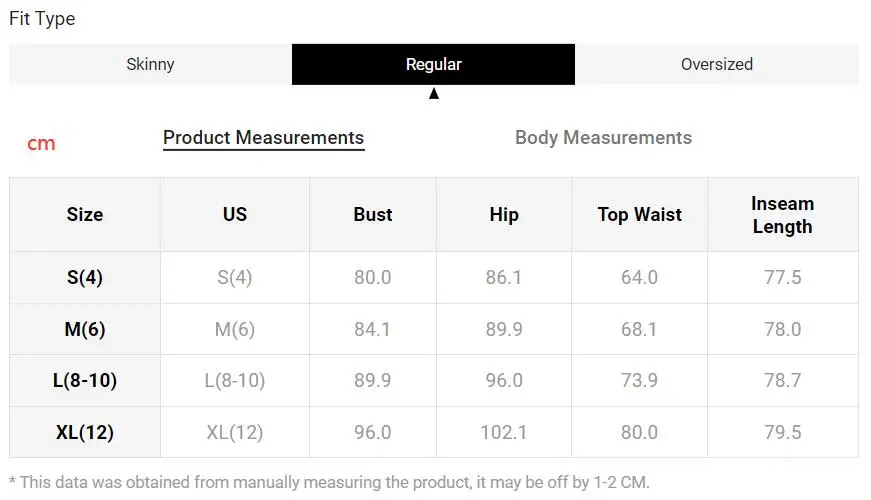871x500 pixels.
Task: Open the Product Measurements tab
Action: coord(263,138)
